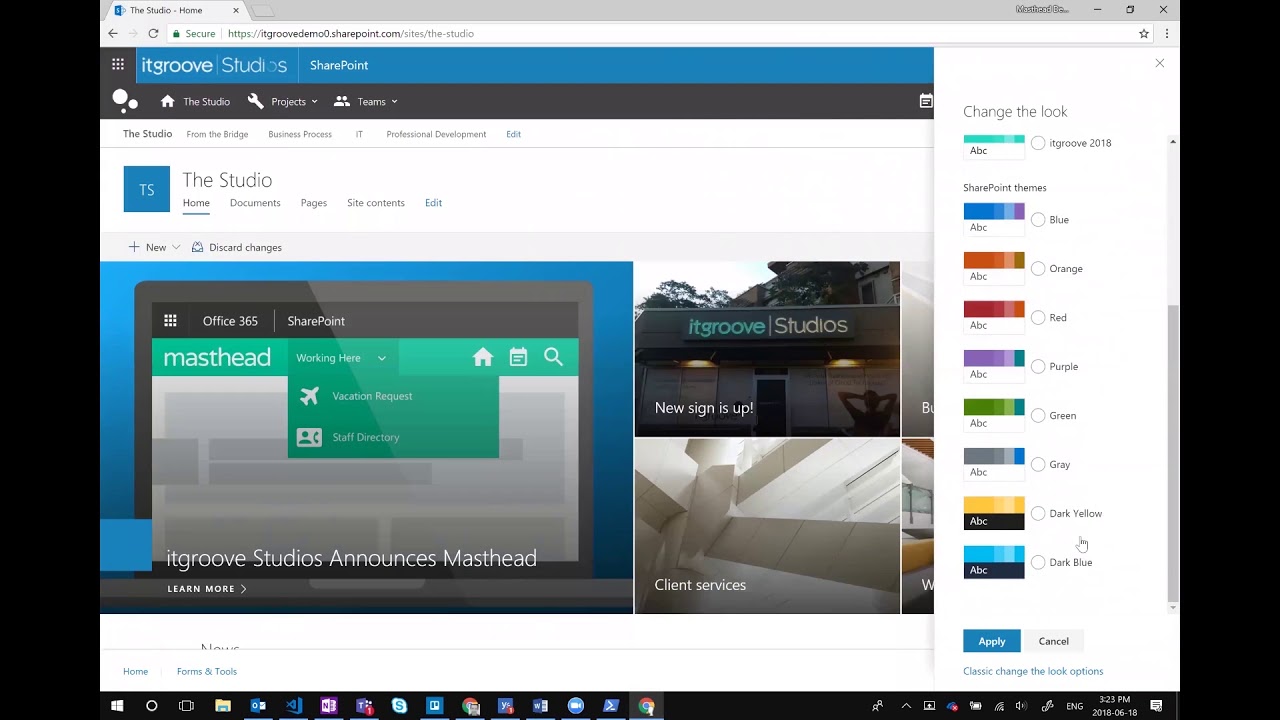Open the Client services news tile
This screenshot has height=720, width=1280.
pos(767,526)
